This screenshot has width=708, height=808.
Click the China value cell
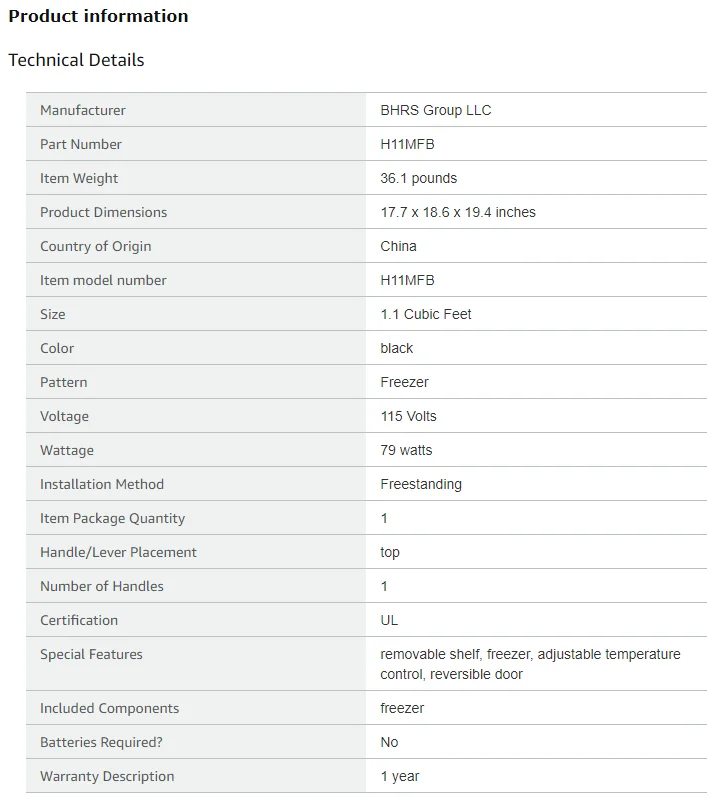pyautogui.click(x=399, y=246)
